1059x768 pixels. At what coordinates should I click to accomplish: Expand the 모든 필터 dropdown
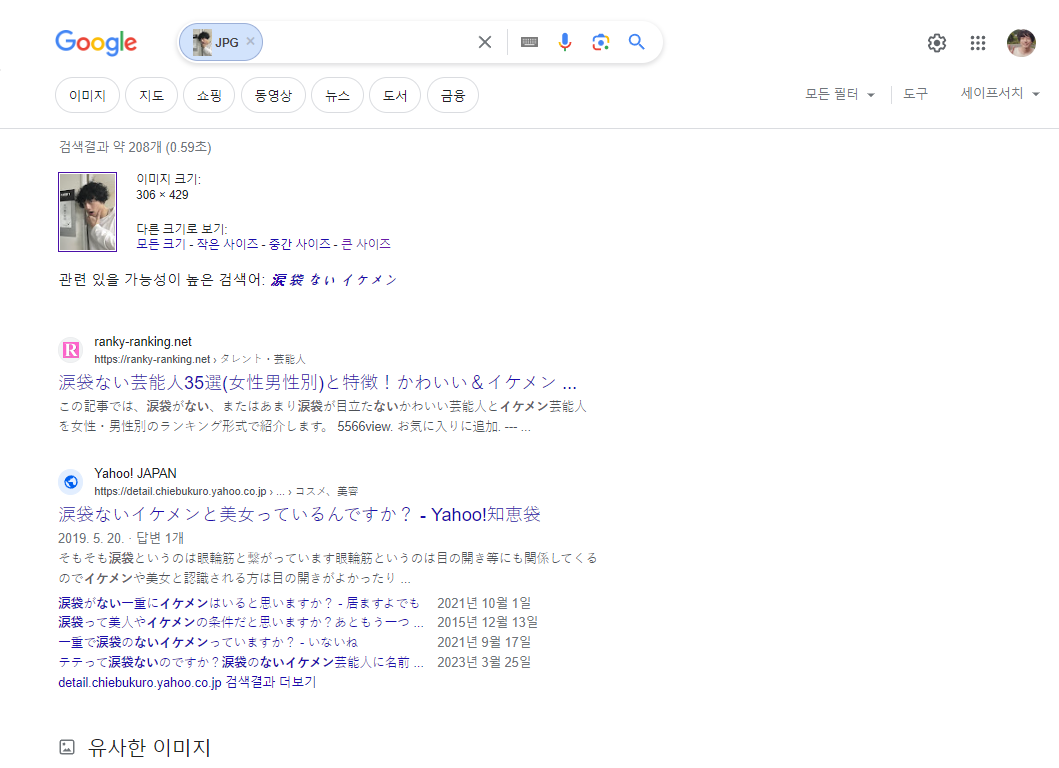[840, 94]
